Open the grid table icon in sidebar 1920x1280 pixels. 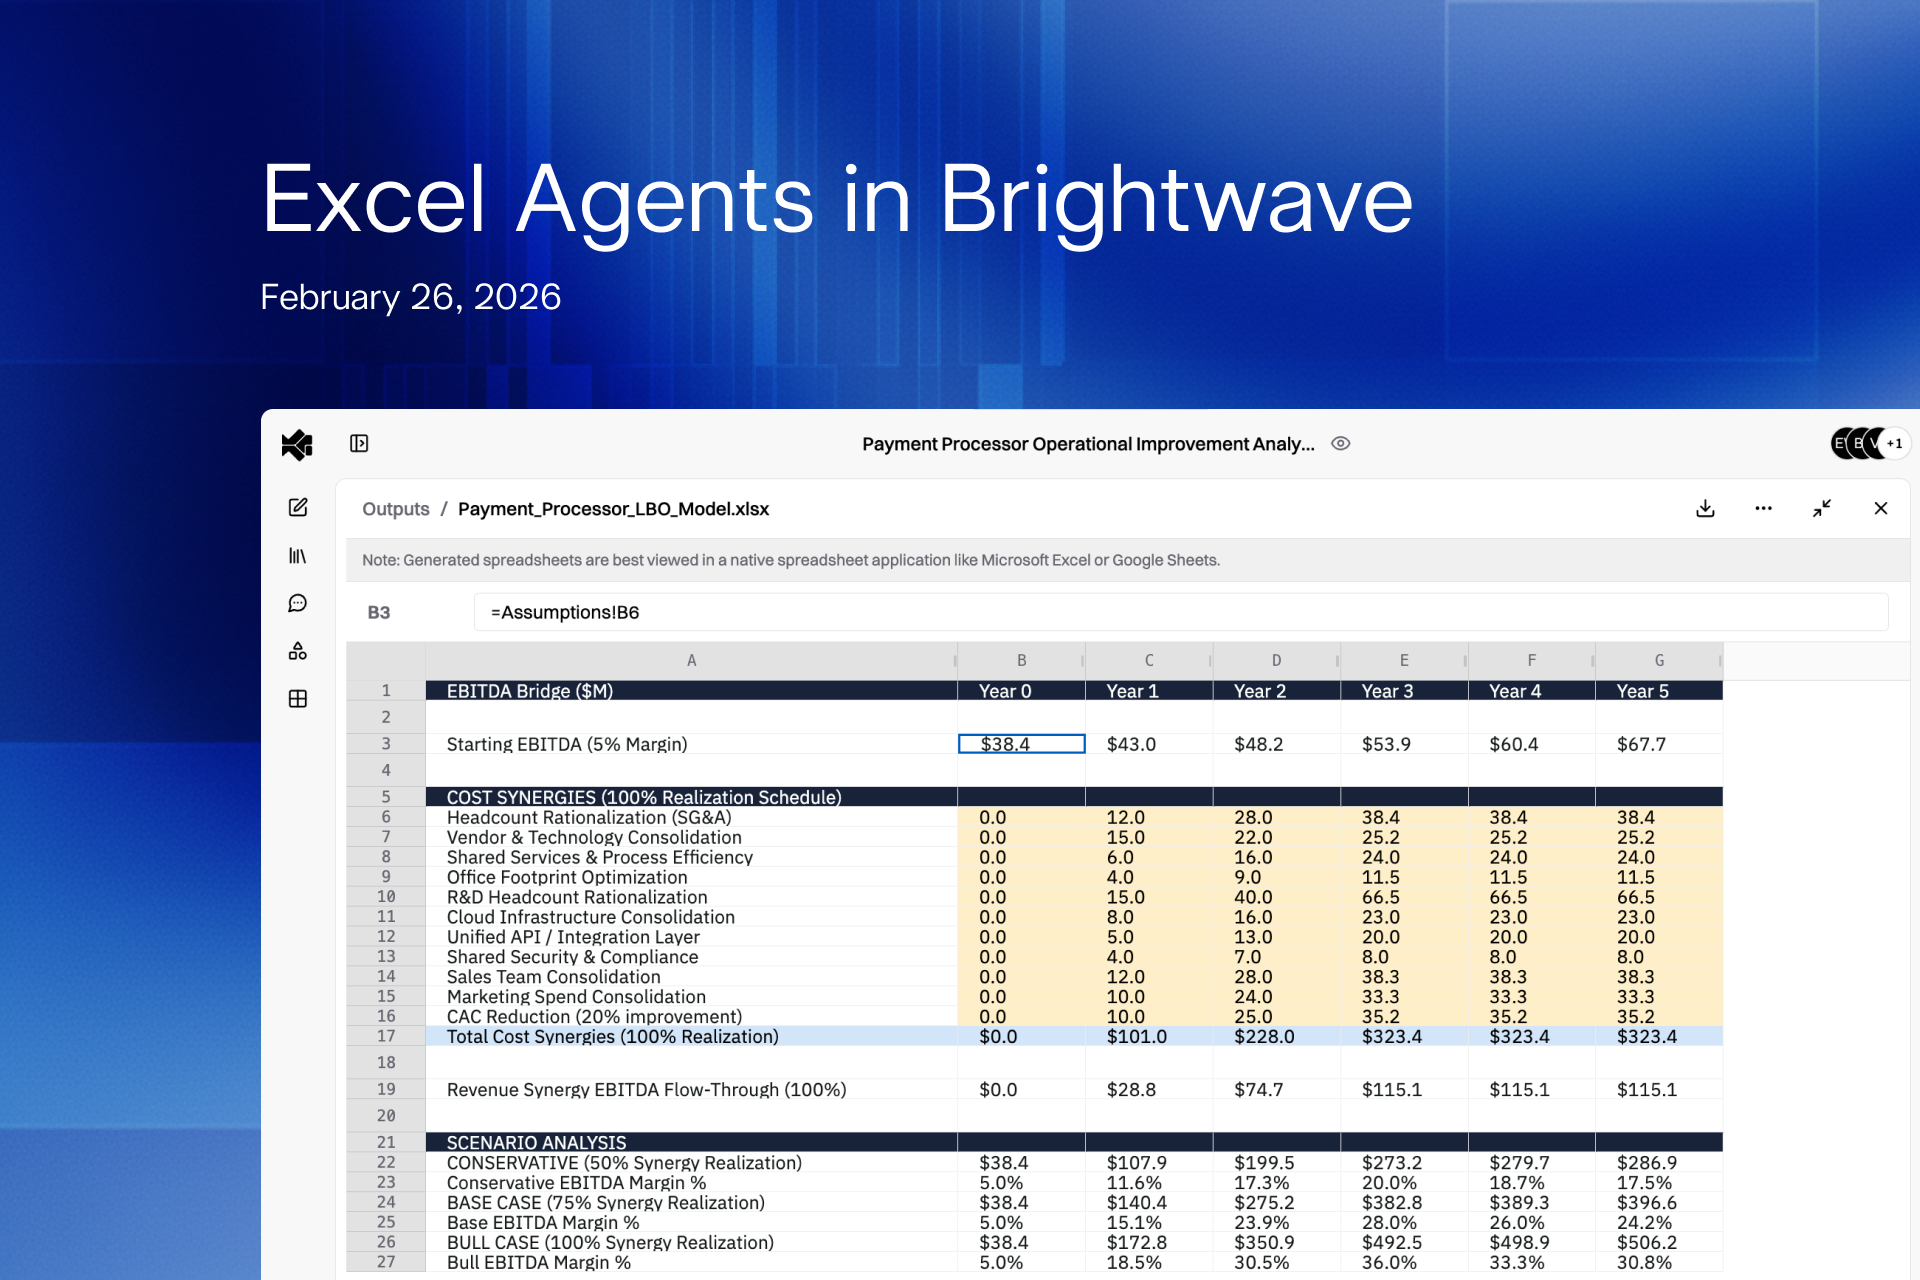(x=298, y=699)
